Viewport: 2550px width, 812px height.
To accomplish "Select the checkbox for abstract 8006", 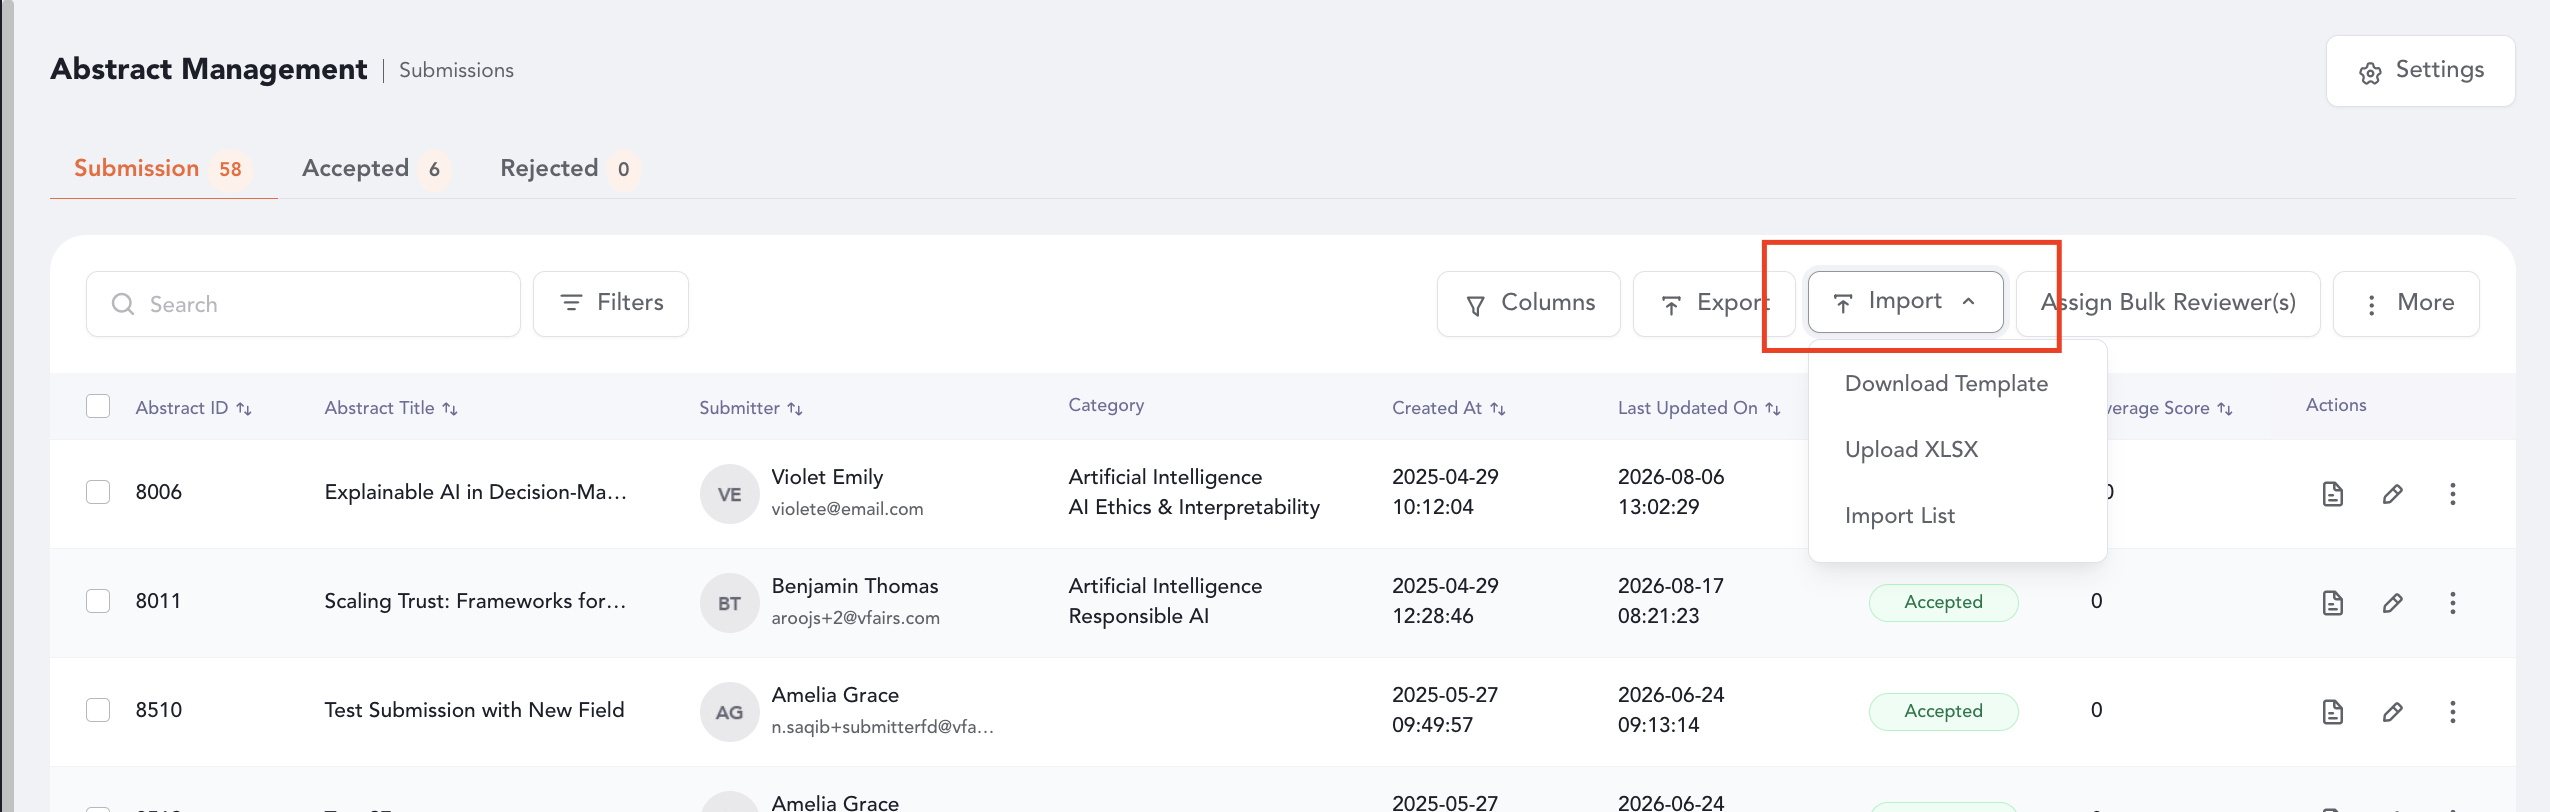I will coord(98,492).
